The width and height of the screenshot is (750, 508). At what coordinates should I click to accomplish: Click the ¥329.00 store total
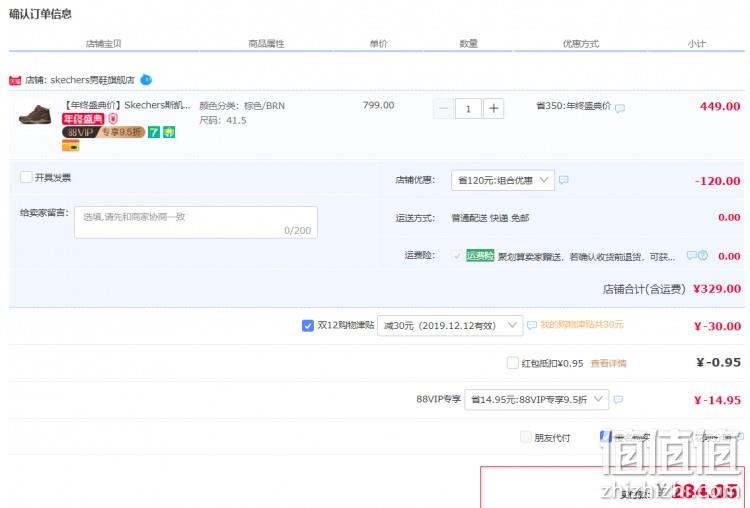pyautogui.click(x=717, y=289)
